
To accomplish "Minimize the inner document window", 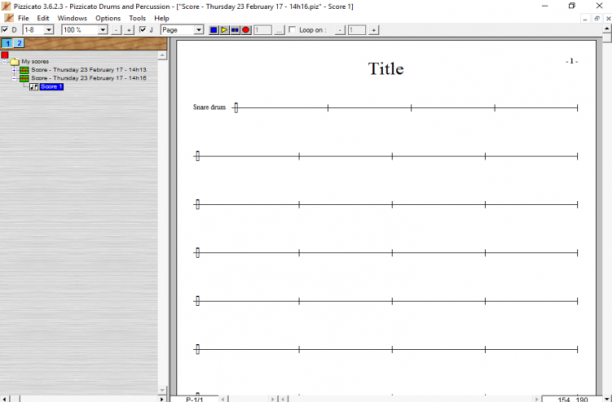I will (585, 18).
